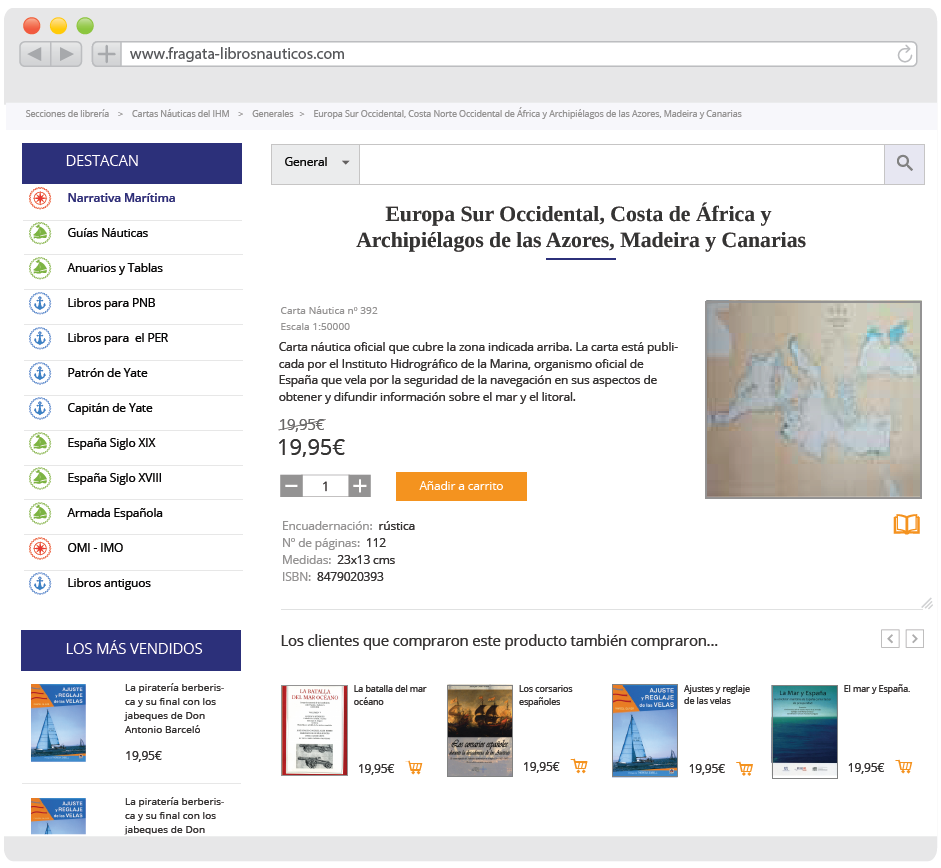Show next related products with right arrow
This screenshot has width=941, height=868.
[915, 639]
